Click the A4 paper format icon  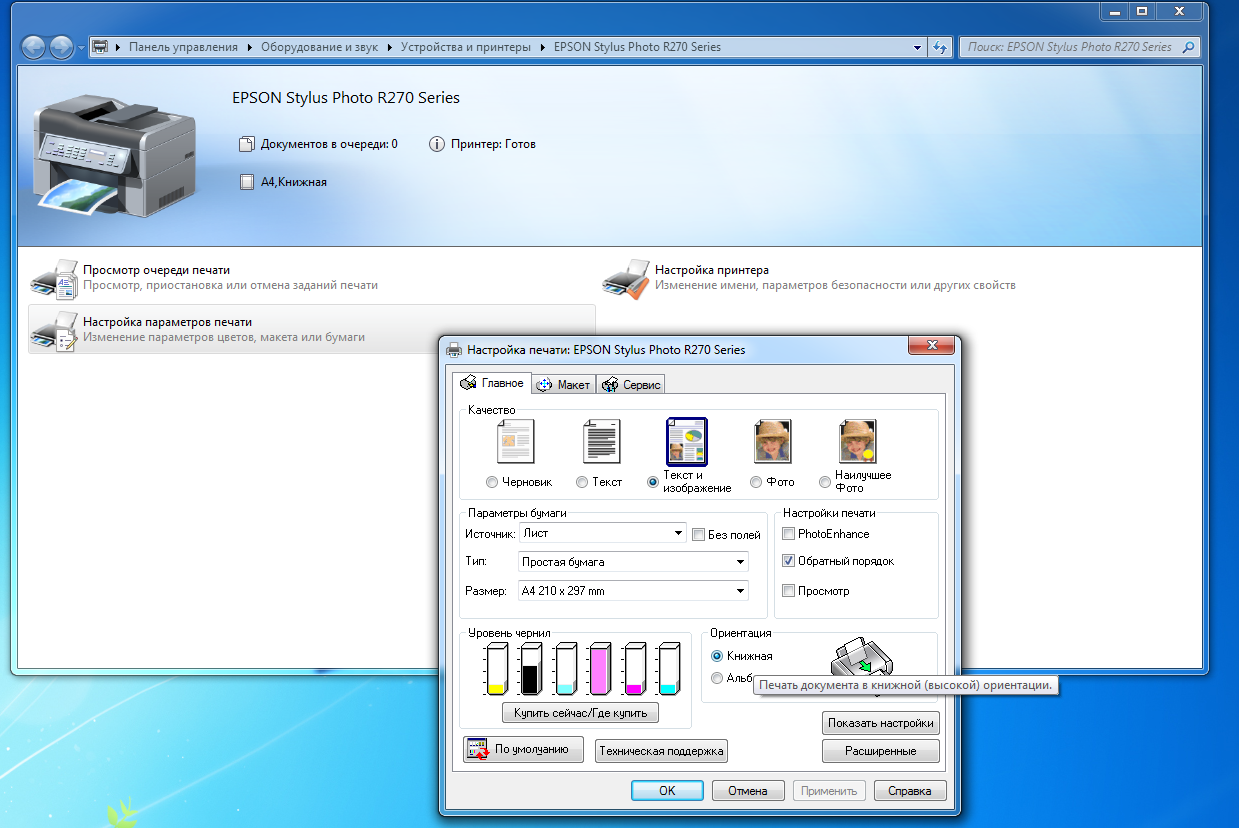coord(247,182)
